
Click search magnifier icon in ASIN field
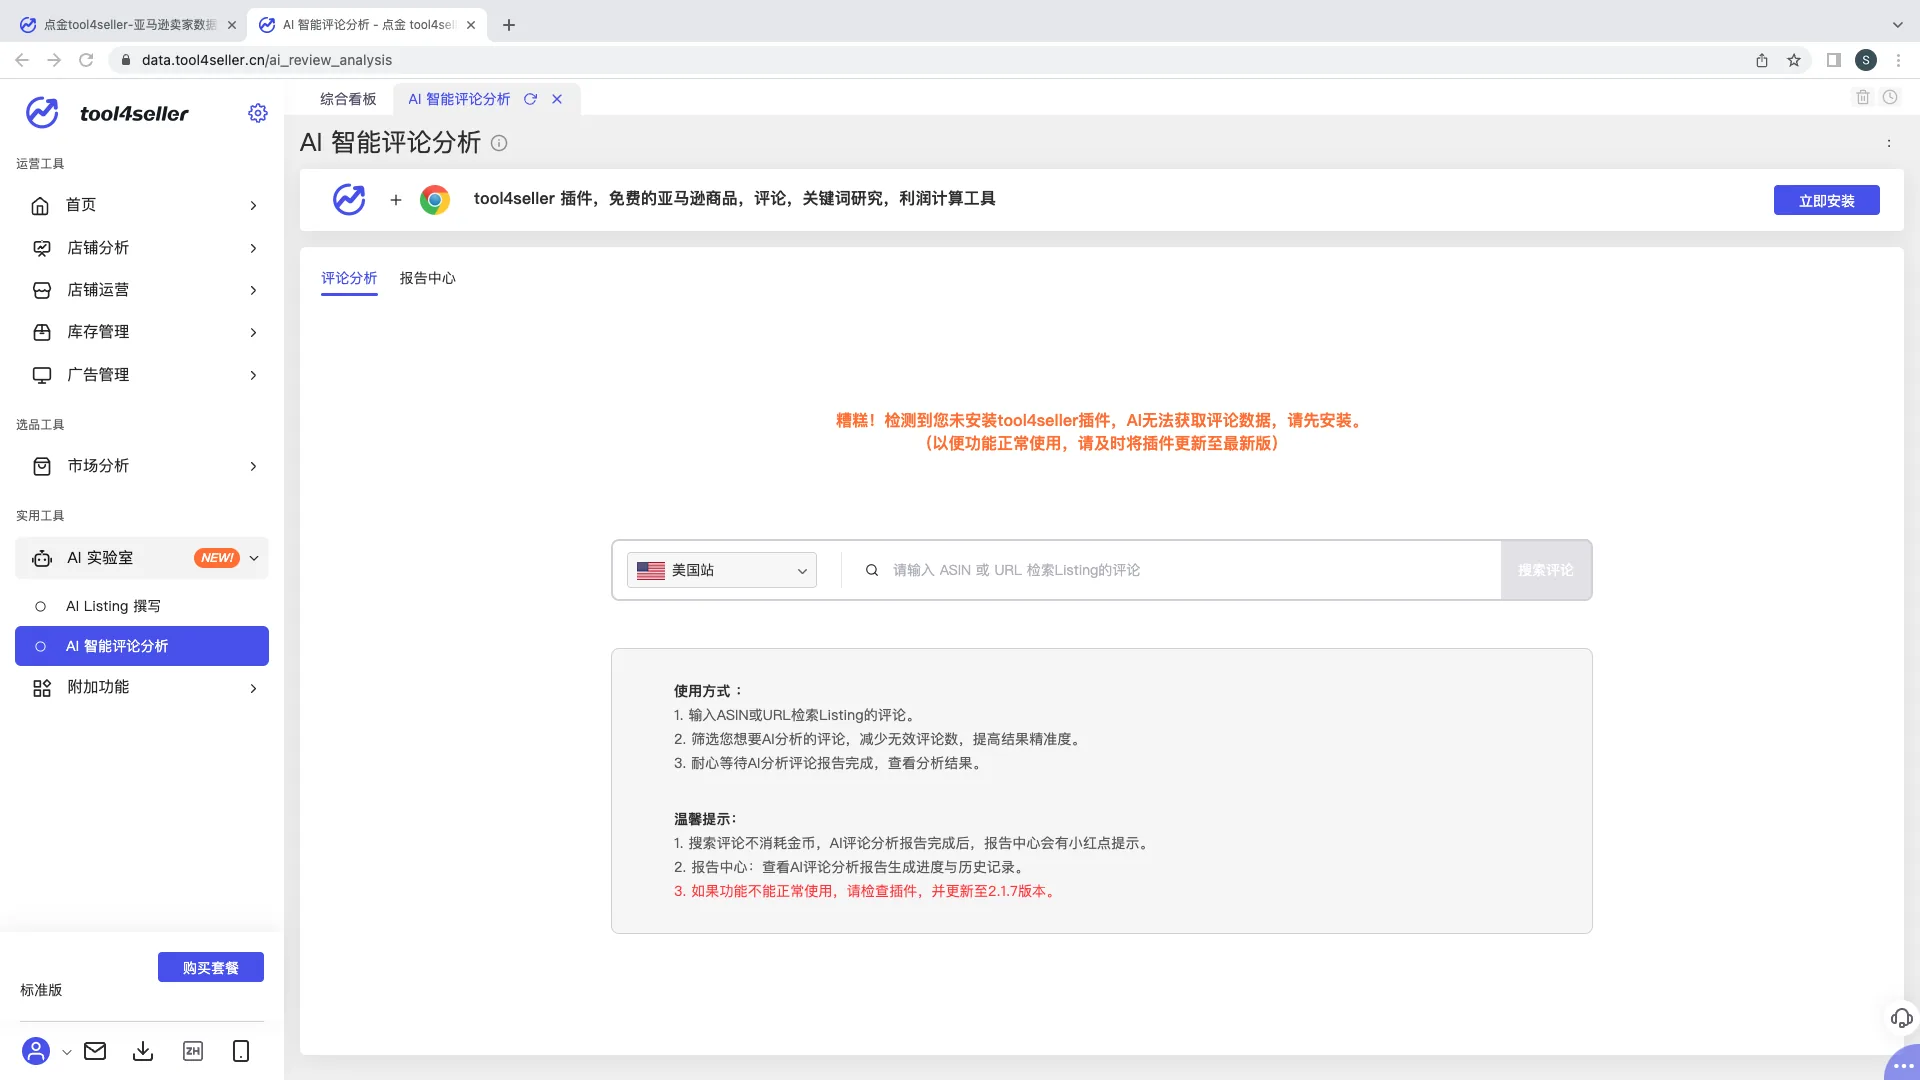872,570
